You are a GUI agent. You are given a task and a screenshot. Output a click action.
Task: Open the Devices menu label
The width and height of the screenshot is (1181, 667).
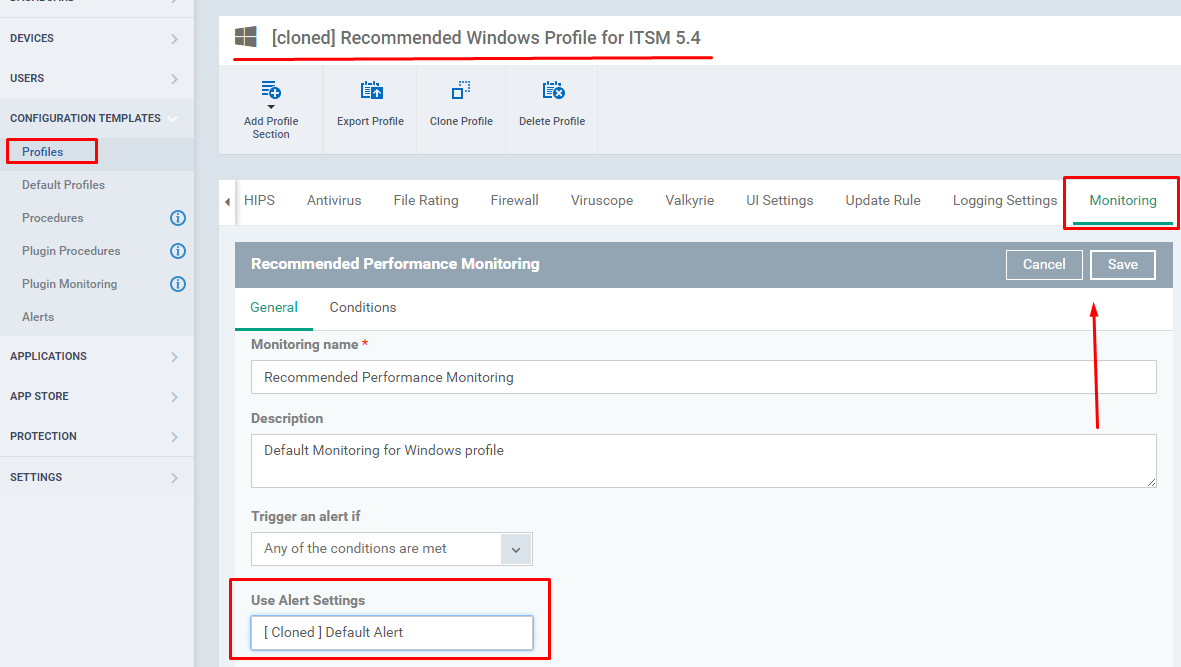click(x=32, y=38)
